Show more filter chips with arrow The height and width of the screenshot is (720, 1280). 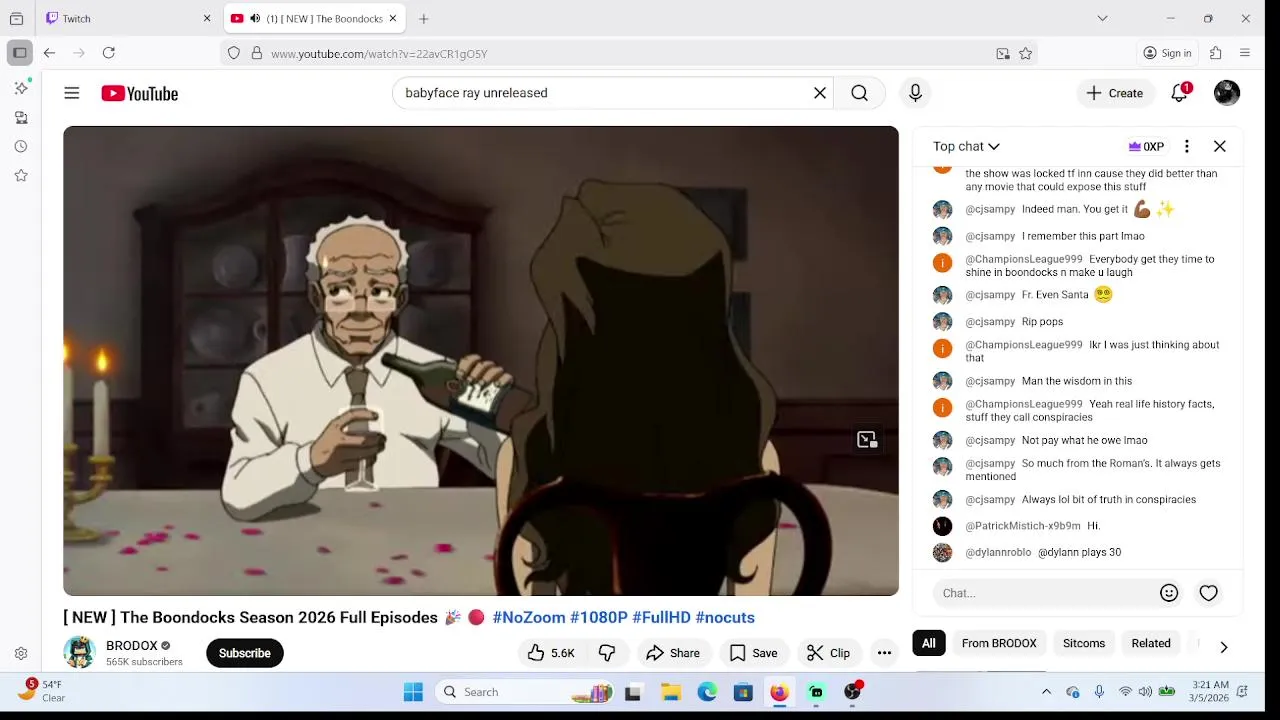coord(1223,647)
